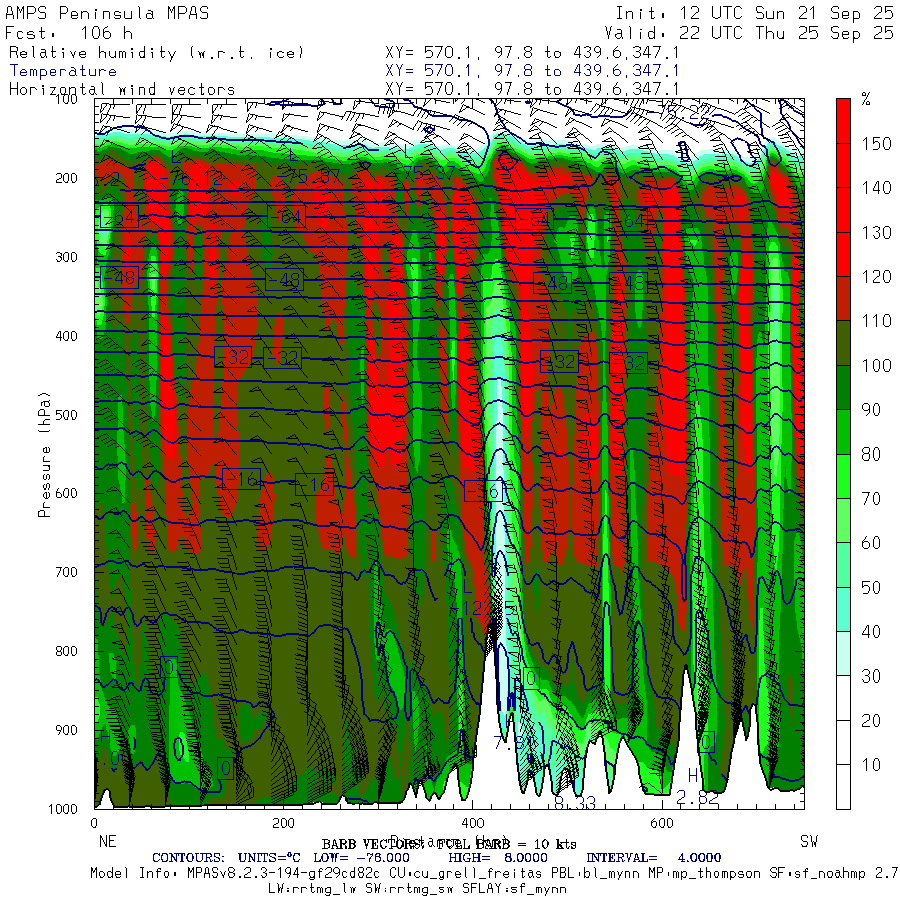Click the 'Horizontal wind vectors' field label
The height and width of the screenshot is (900, 900).
[x=122, y=90]
